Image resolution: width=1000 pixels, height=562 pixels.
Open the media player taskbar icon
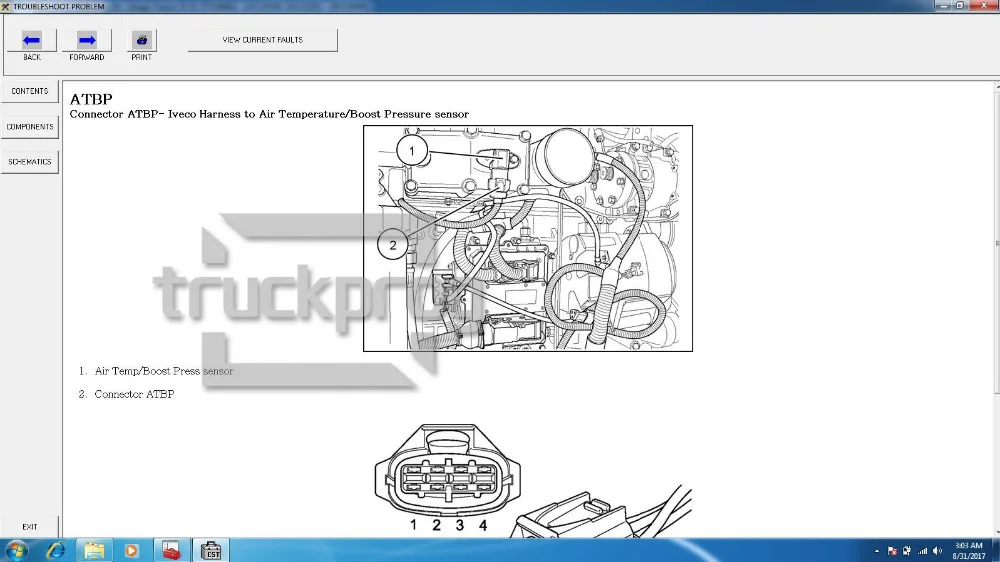(131, 550)
